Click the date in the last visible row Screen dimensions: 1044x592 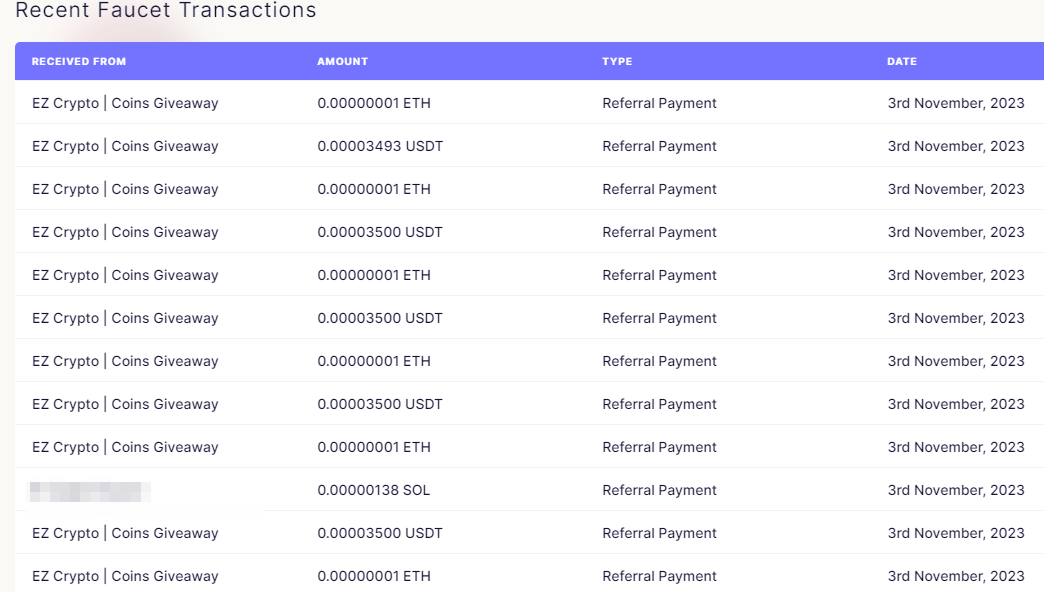[x=955, y=576]
